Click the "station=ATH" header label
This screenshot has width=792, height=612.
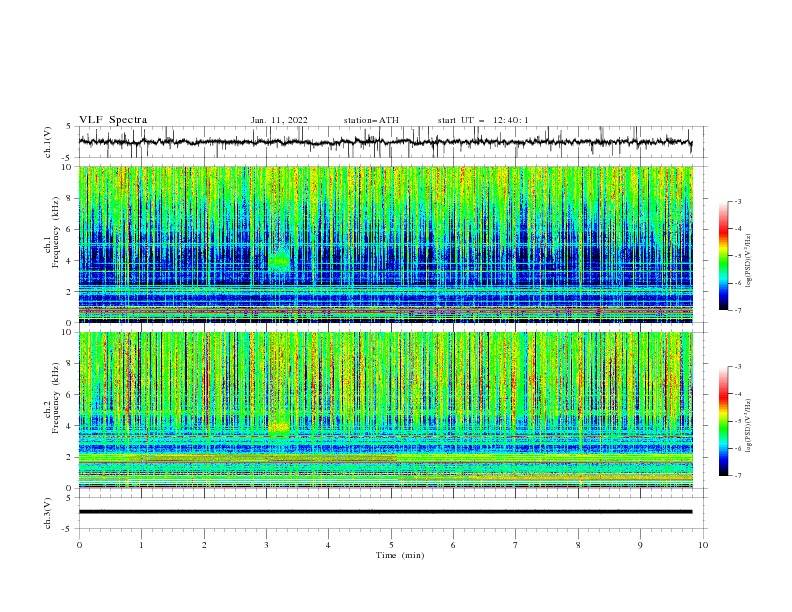click(371, 120)
